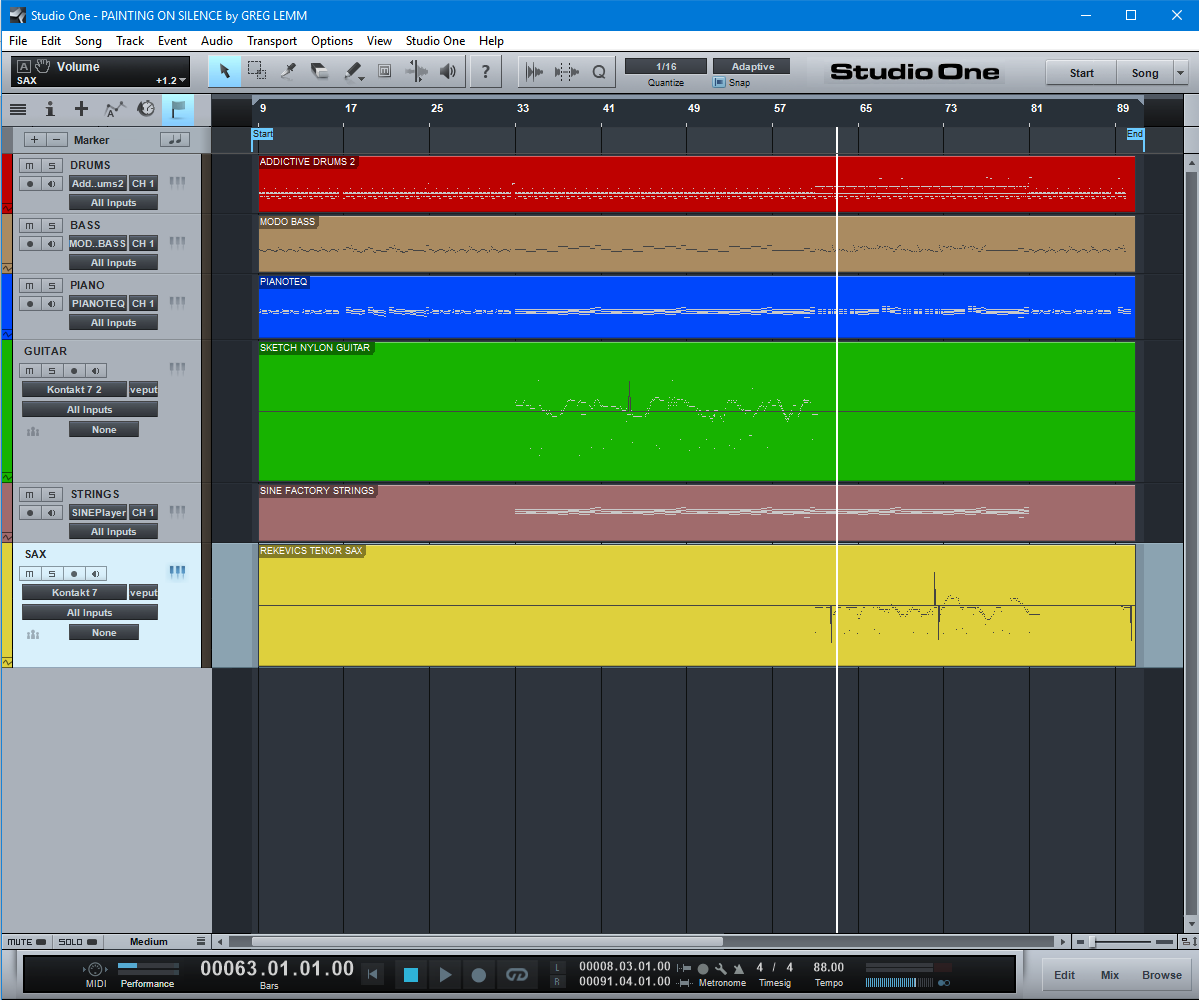1199x1000 pixels.
Task: Click the Start page button
Action: point(1081,73)
